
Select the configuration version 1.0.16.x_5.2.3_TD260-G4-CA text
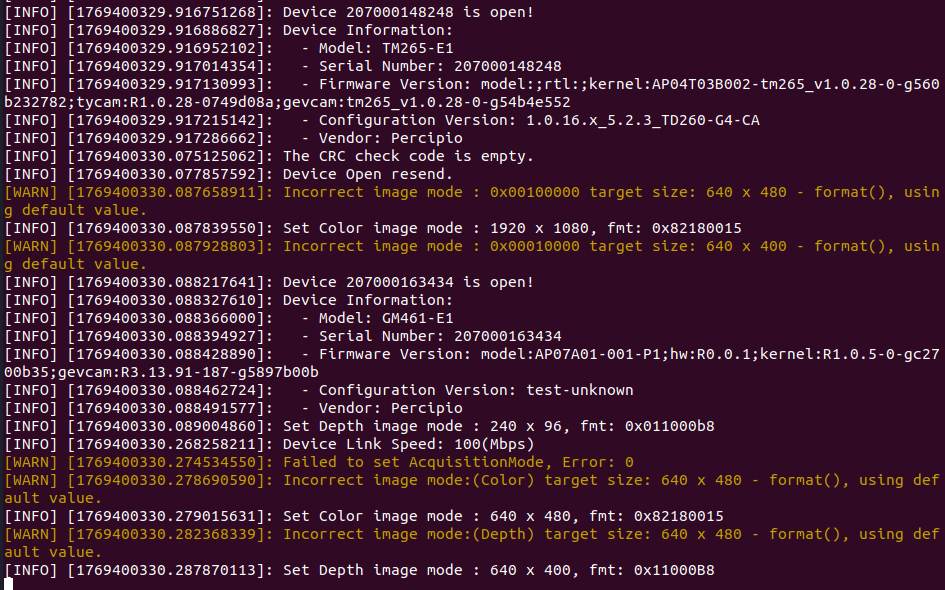540,120
